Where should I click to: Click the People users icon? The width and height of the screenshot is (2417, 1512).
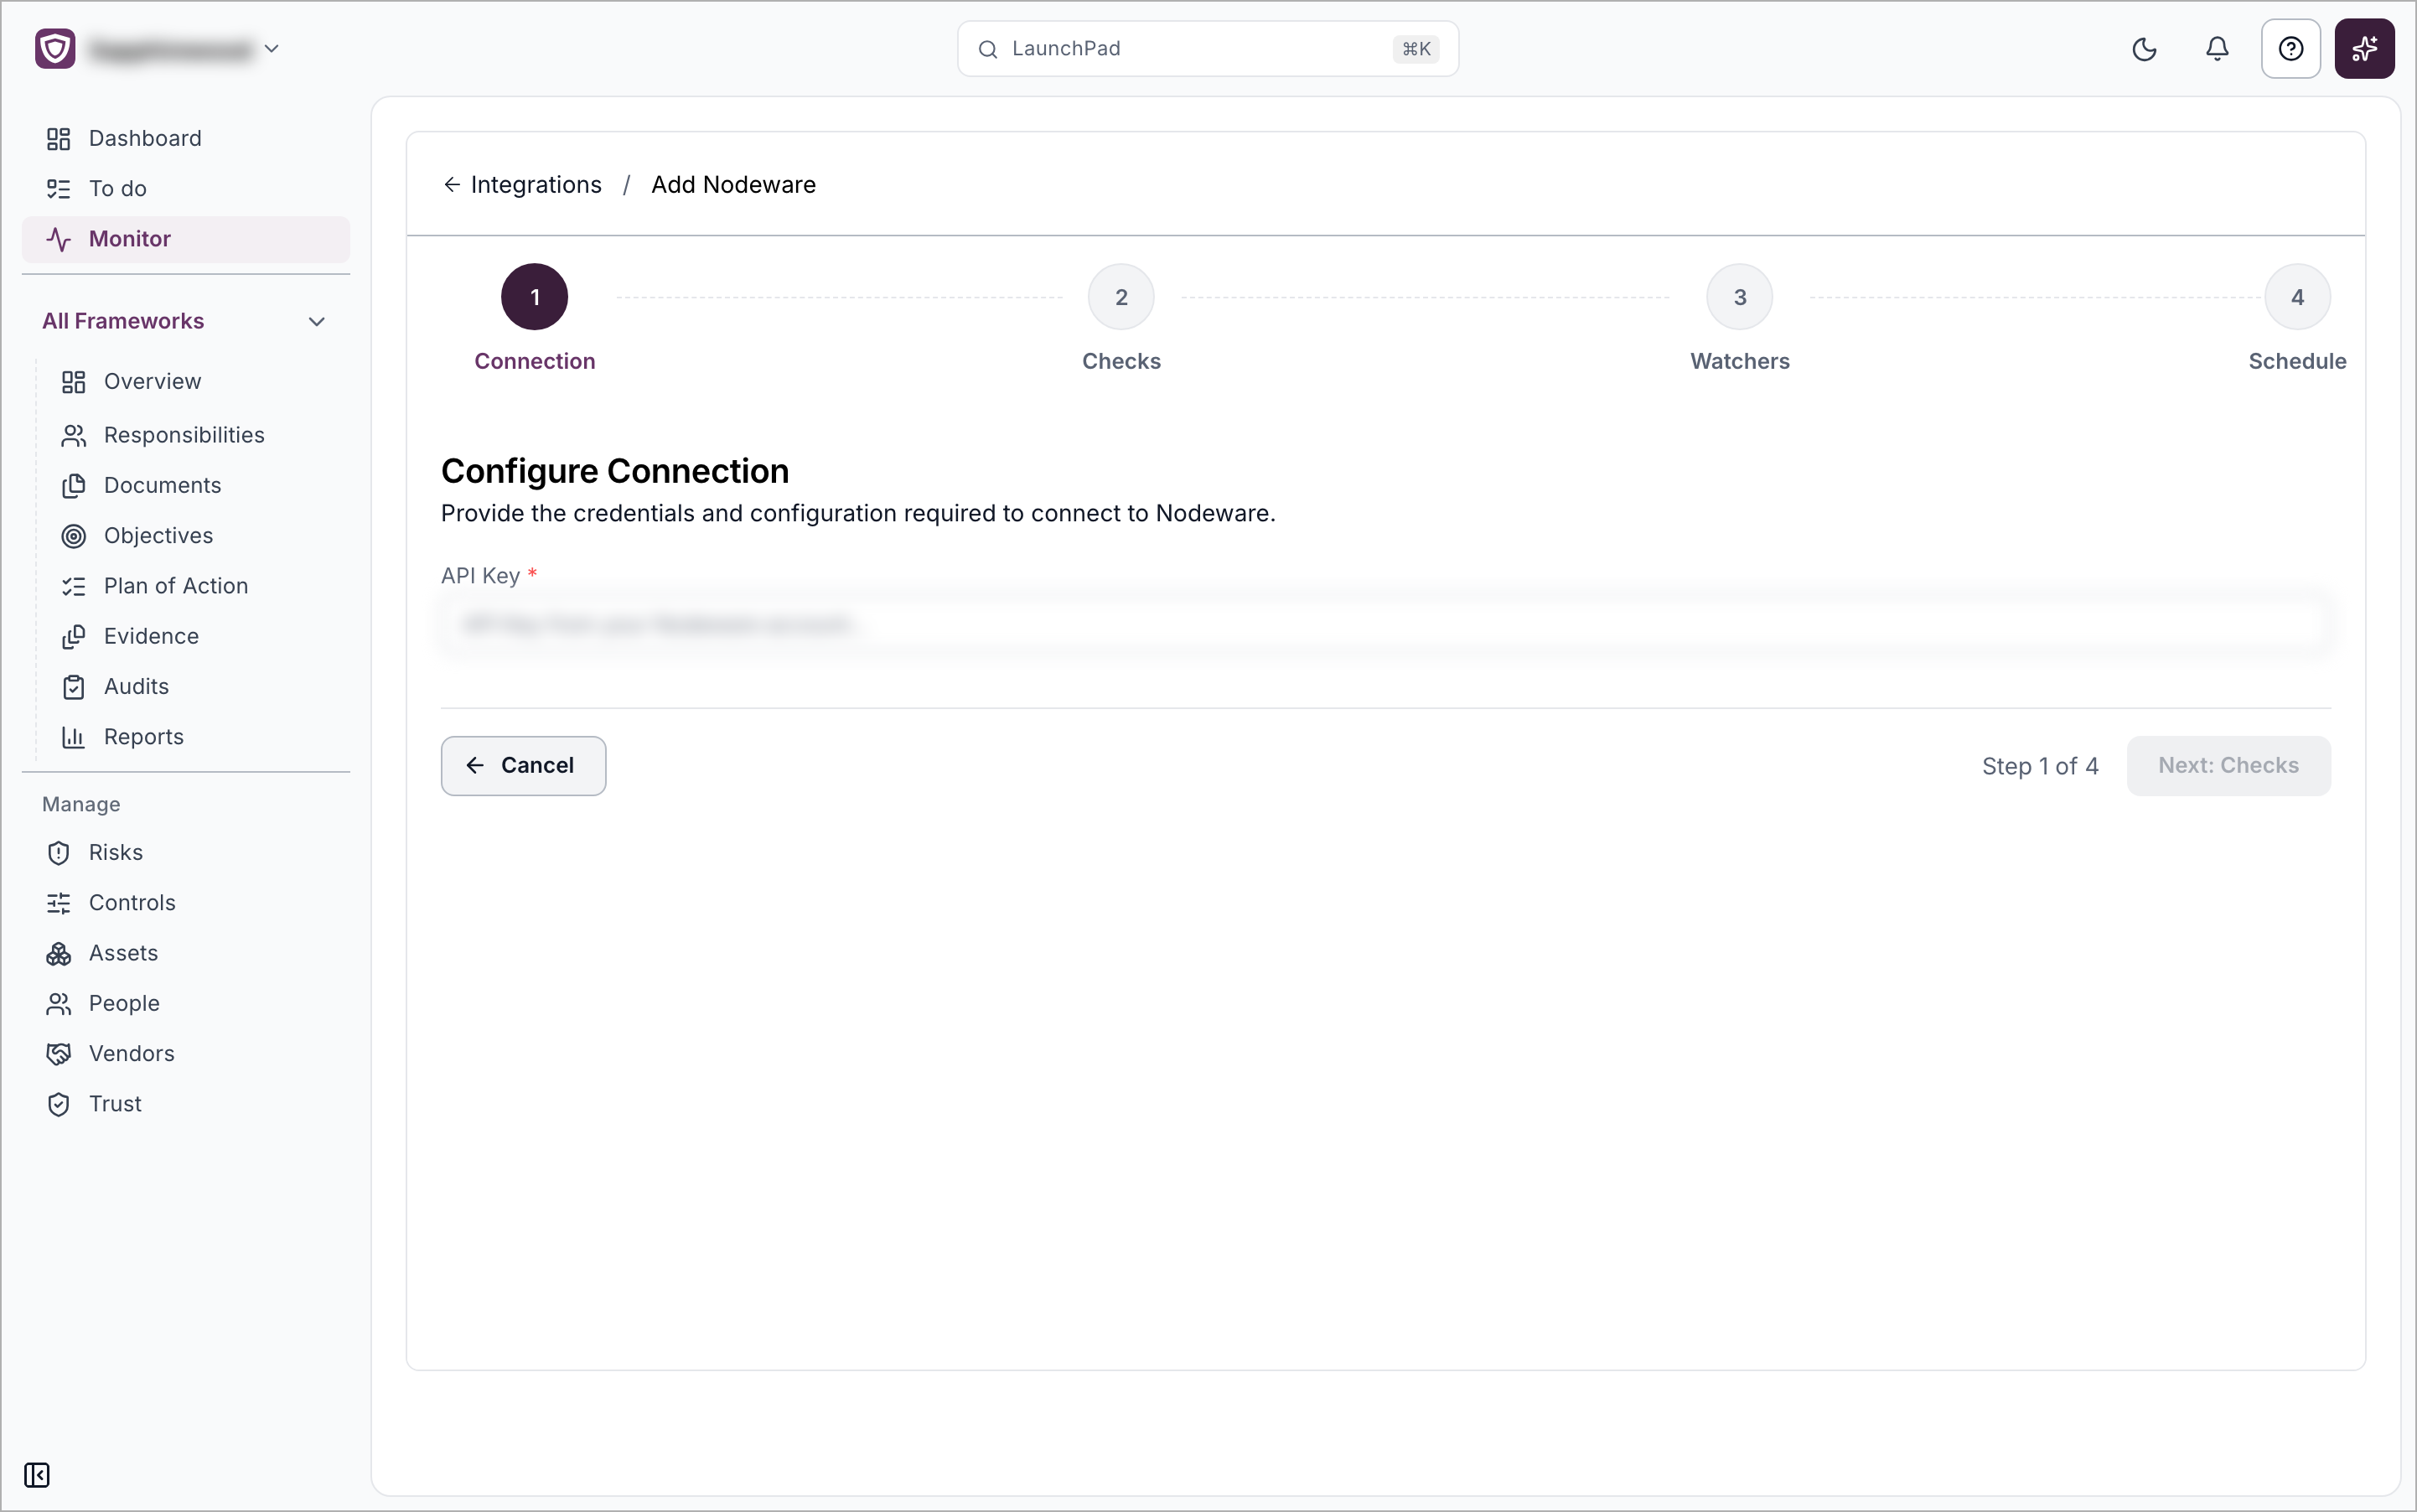(x=58, y=1004)
